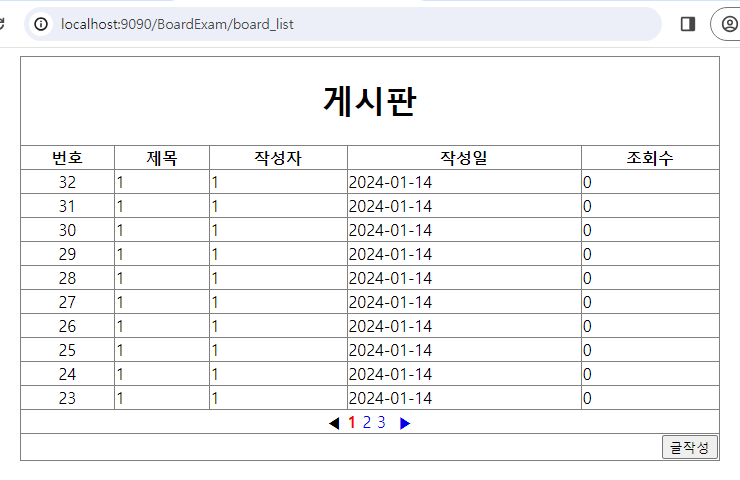Screen dimensions: 740x480
Task: Click the 2024-01-14 date in row 24
Action: [x=390, y=374]
